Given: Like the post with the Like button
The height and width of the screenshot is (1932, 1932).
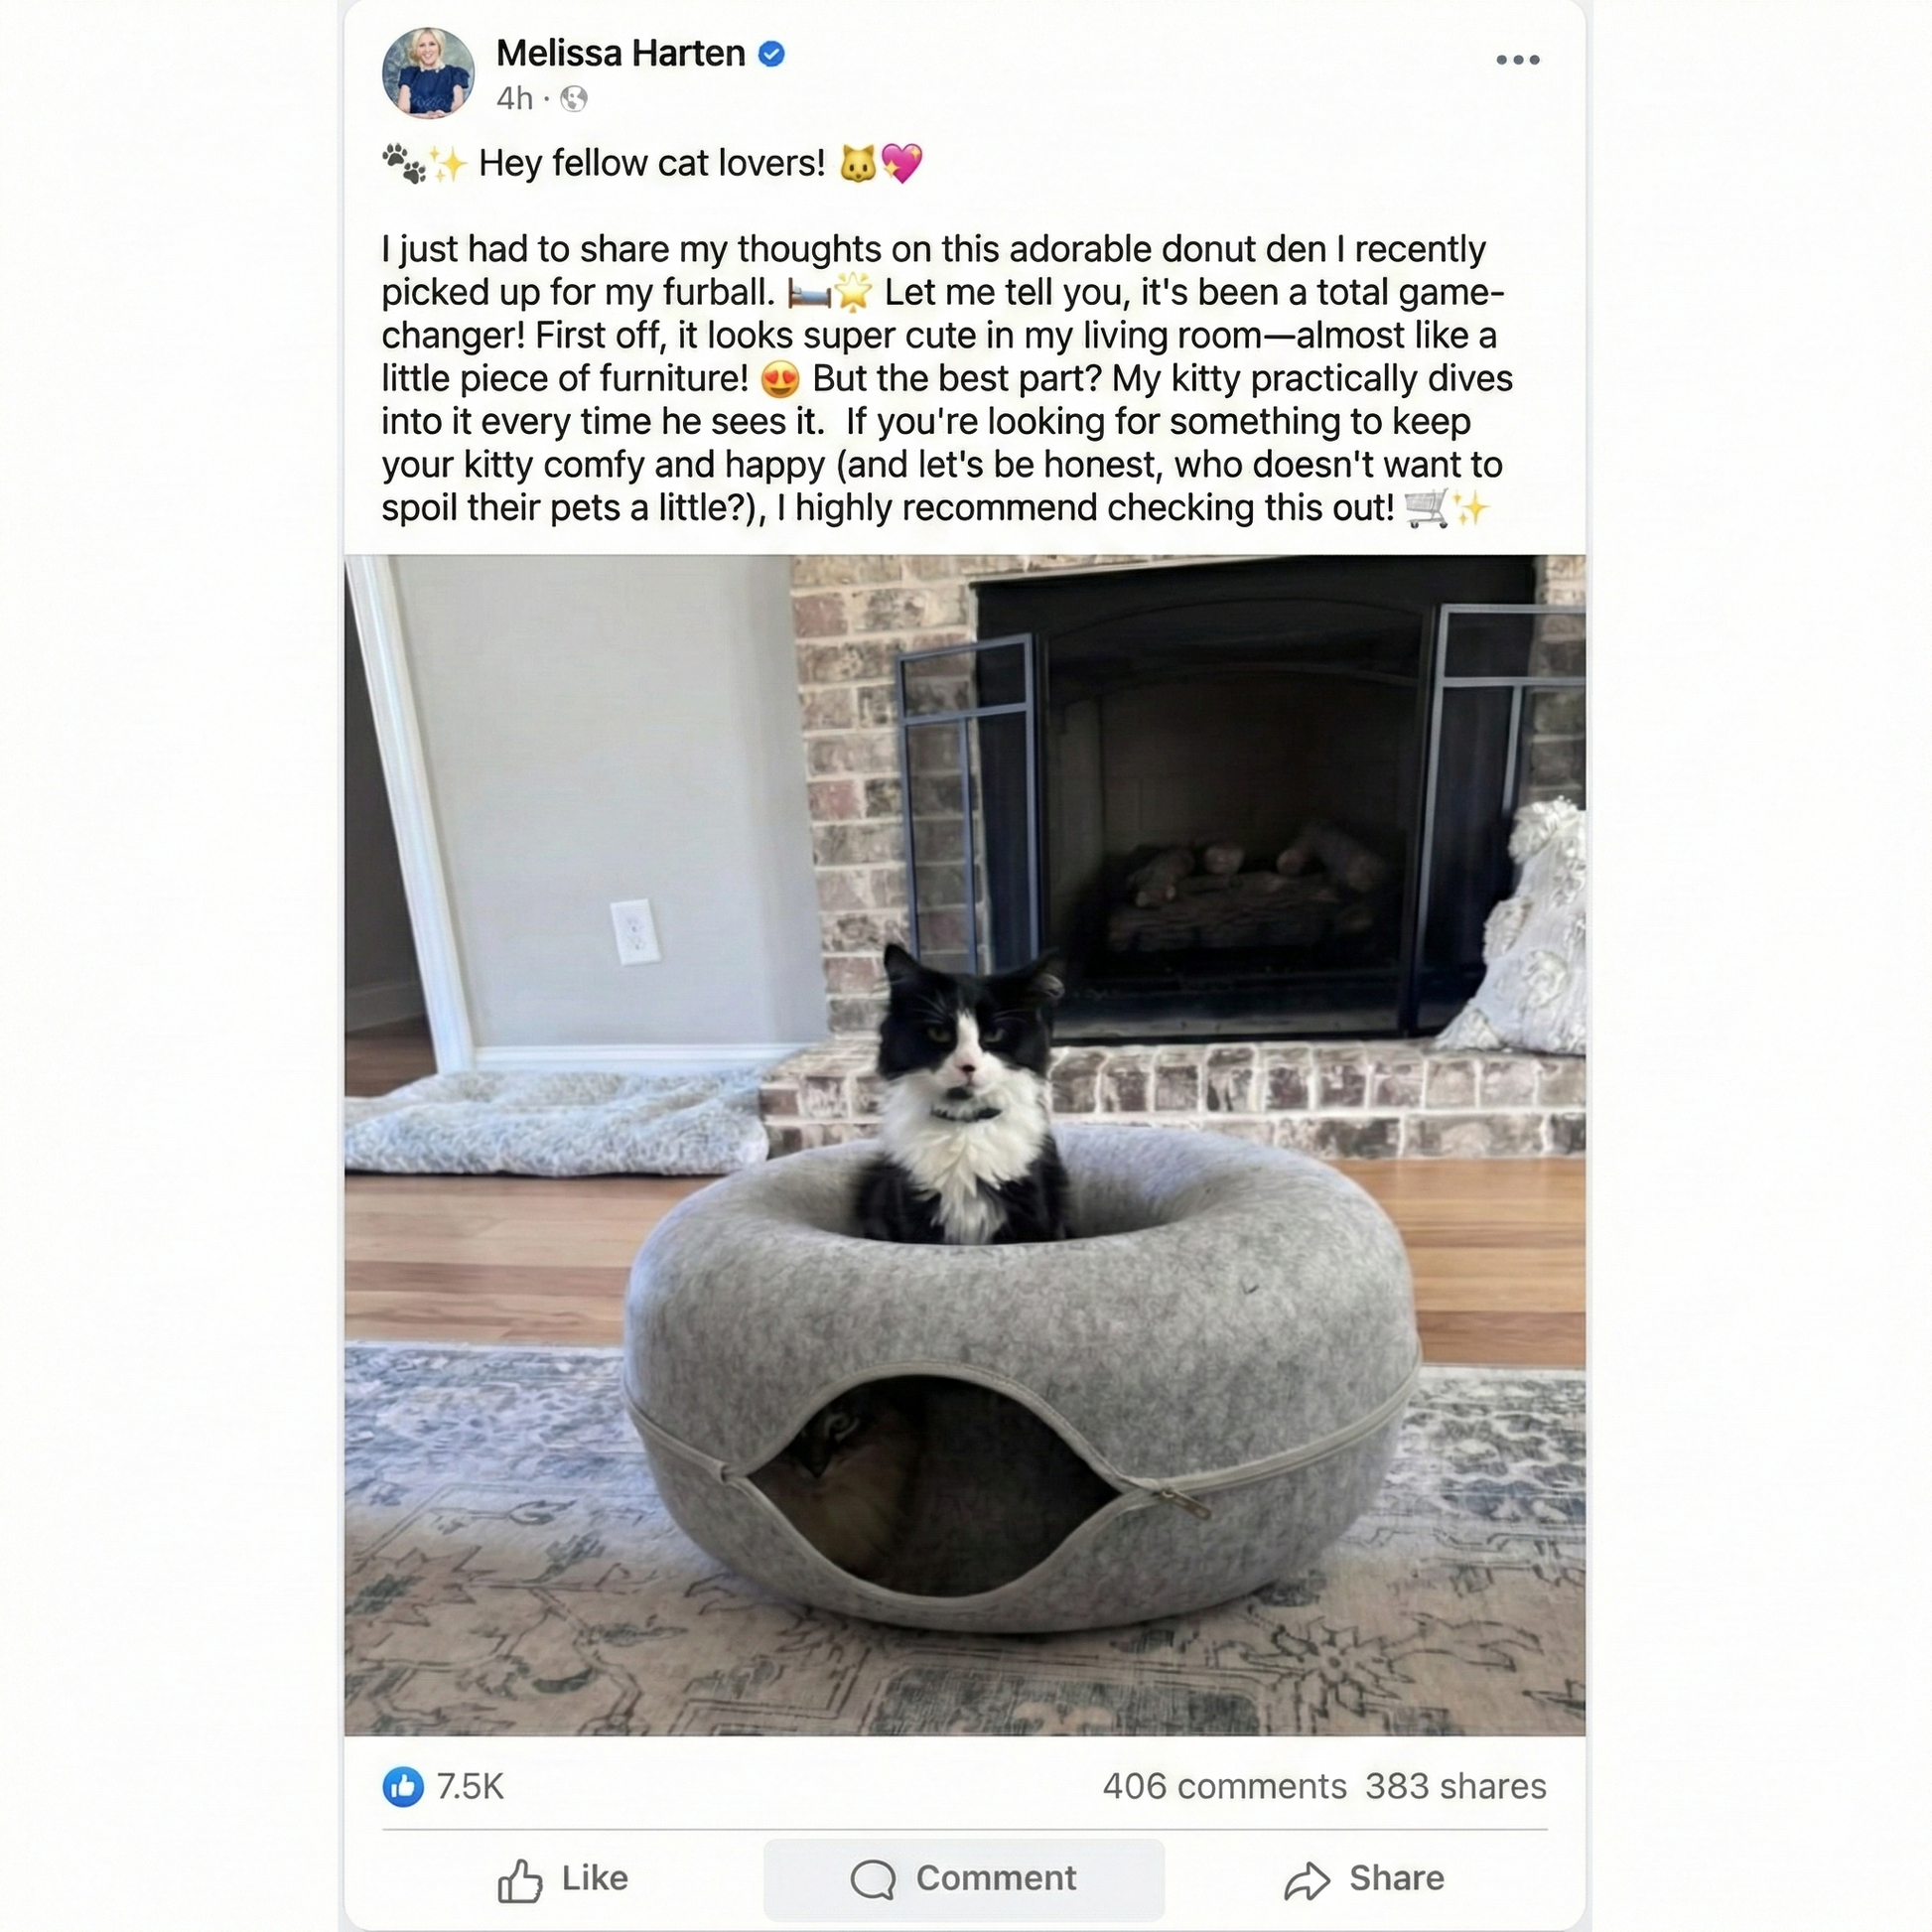Looking at the screenshot, I should [563, 1879].
